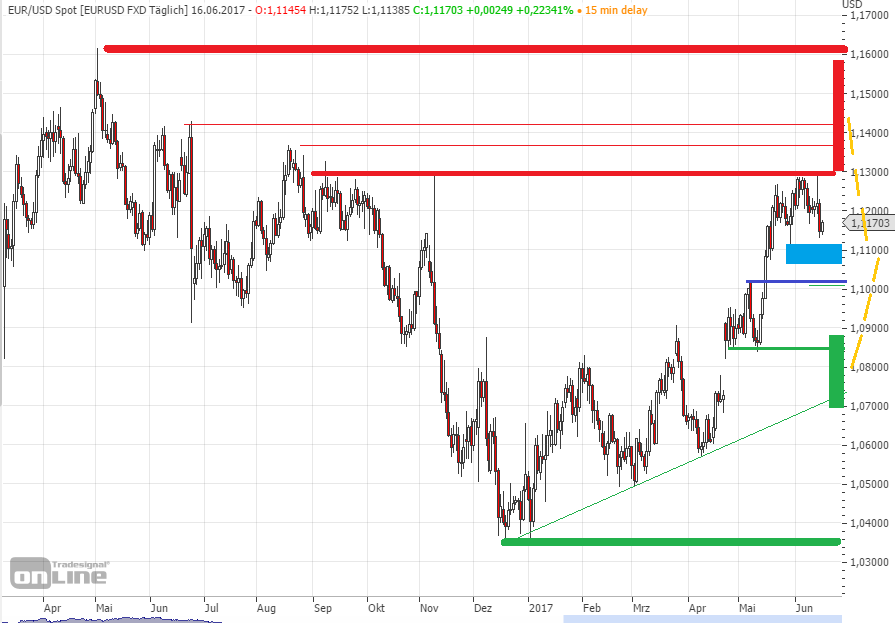The width and height of the screenshot is (895, 623).
Task: Click the 1,11000 price axis label
Action: [x=869, y=250]
